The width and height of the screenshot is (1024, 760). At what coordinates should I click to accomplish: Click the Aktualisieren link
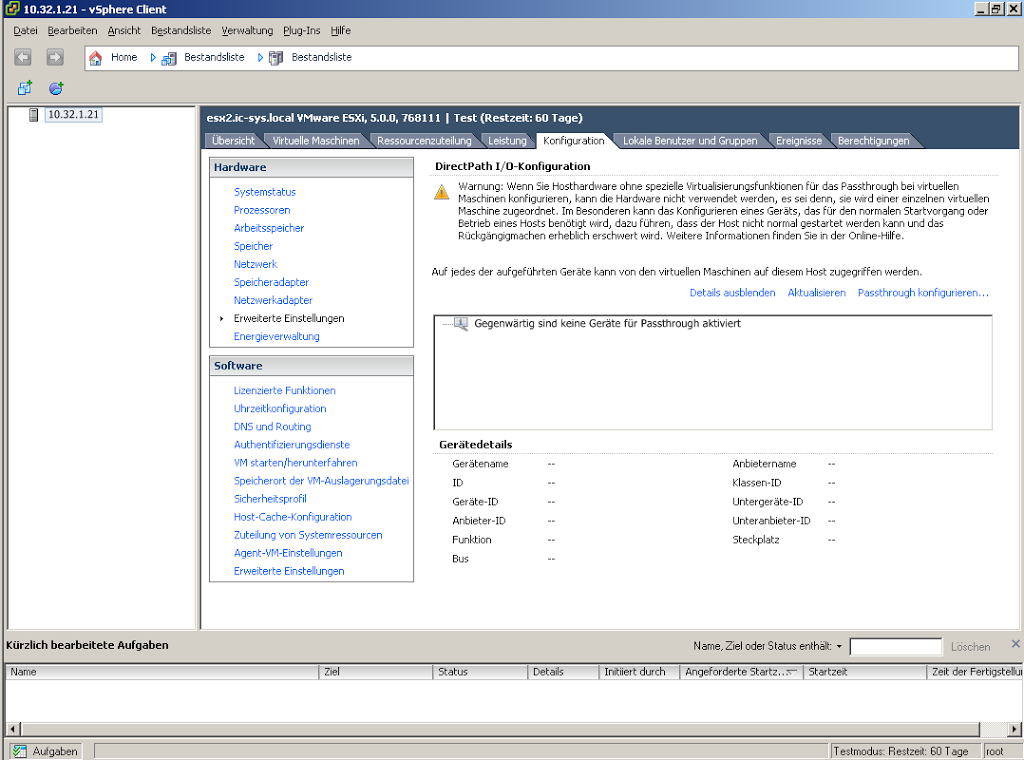pyautogui.click(x=817, y=293)
